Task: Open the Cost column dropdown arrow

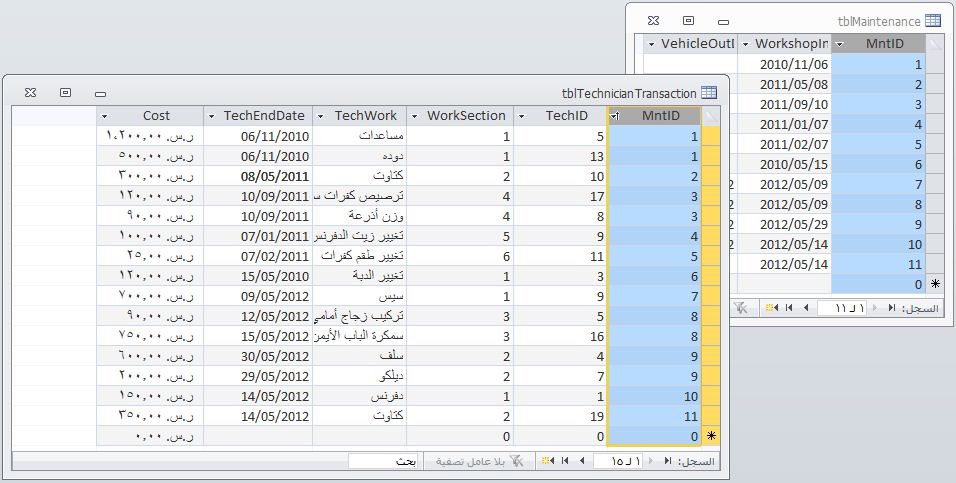Action: (x=104, y=116)
